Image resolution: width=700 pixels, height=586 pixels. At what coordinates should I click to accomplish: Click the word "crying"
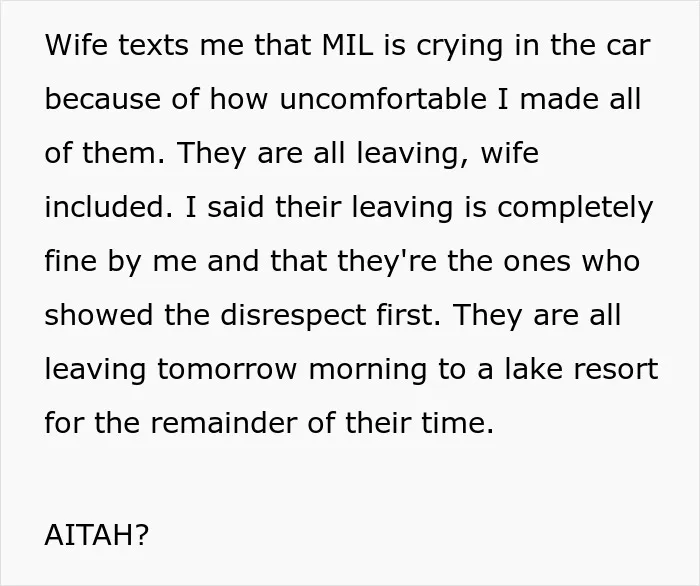[460, 48]
